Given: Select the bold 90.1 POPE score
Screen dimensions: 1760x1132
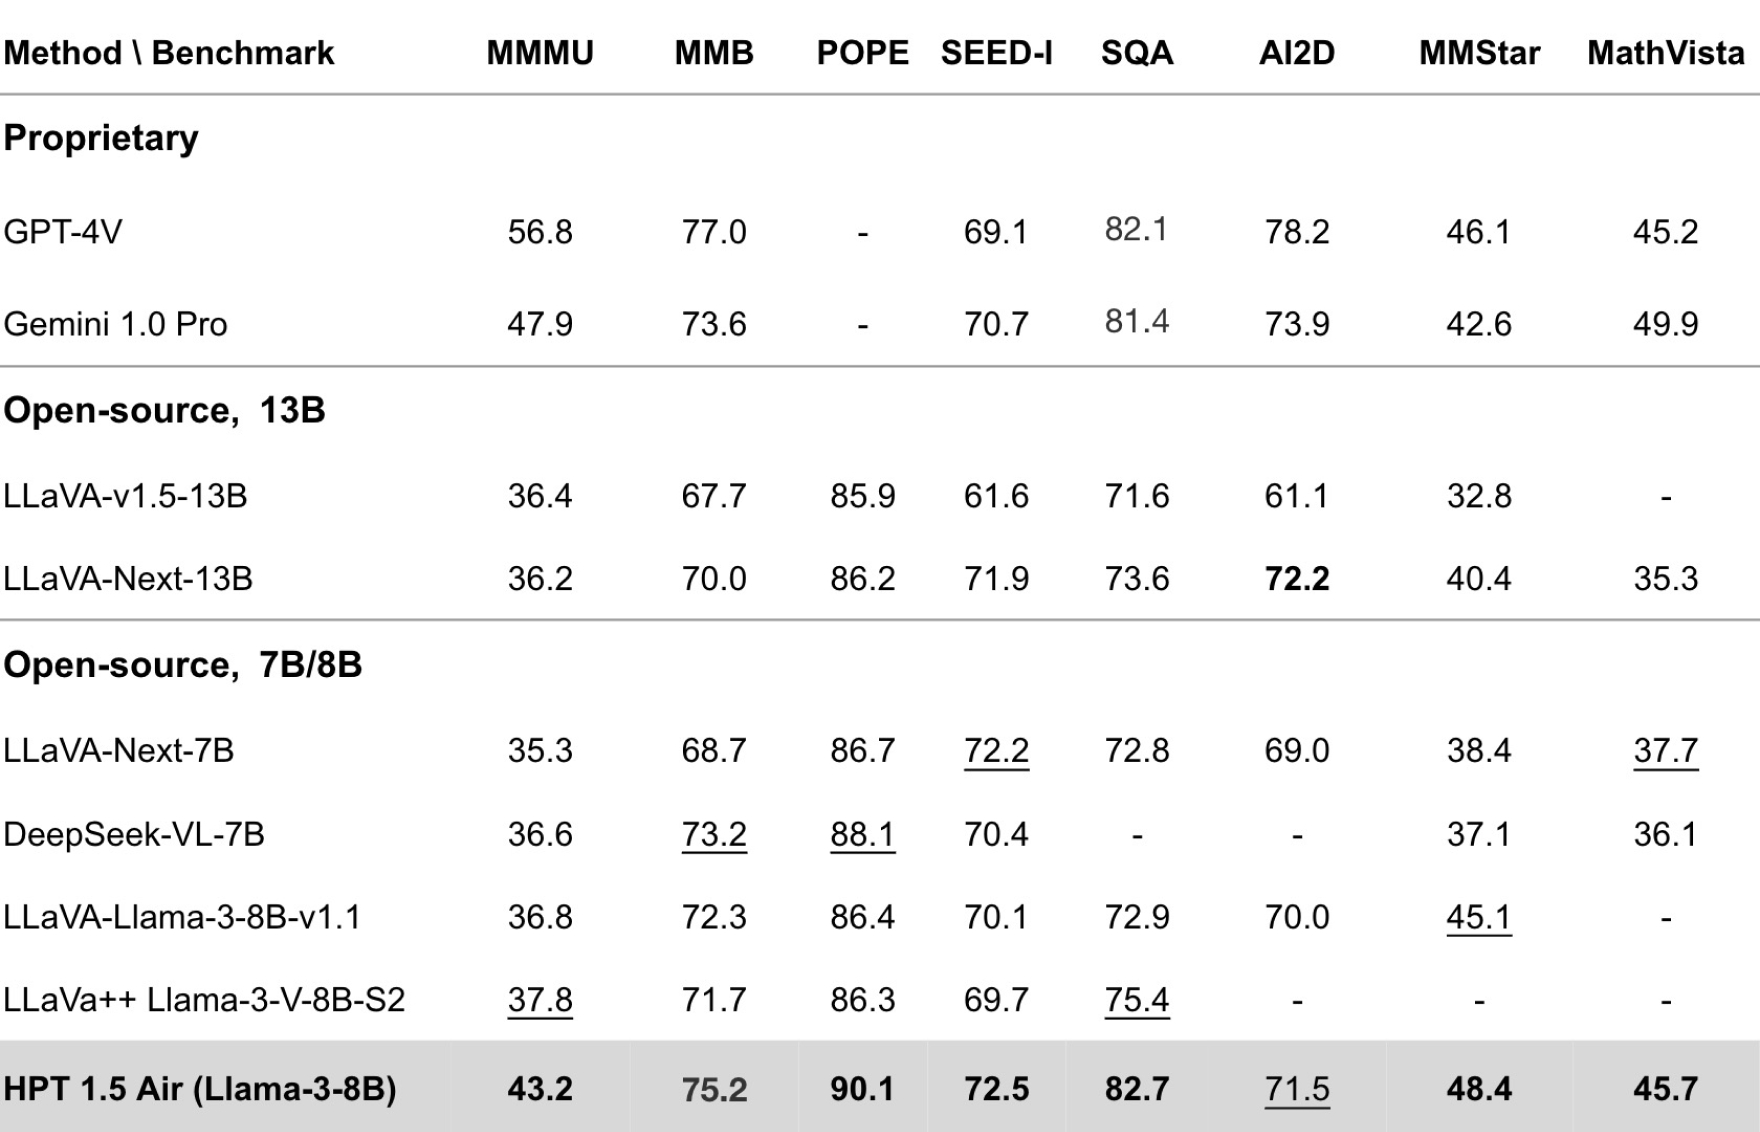Looking at the screenshot, I should (x=862, y=1088).
